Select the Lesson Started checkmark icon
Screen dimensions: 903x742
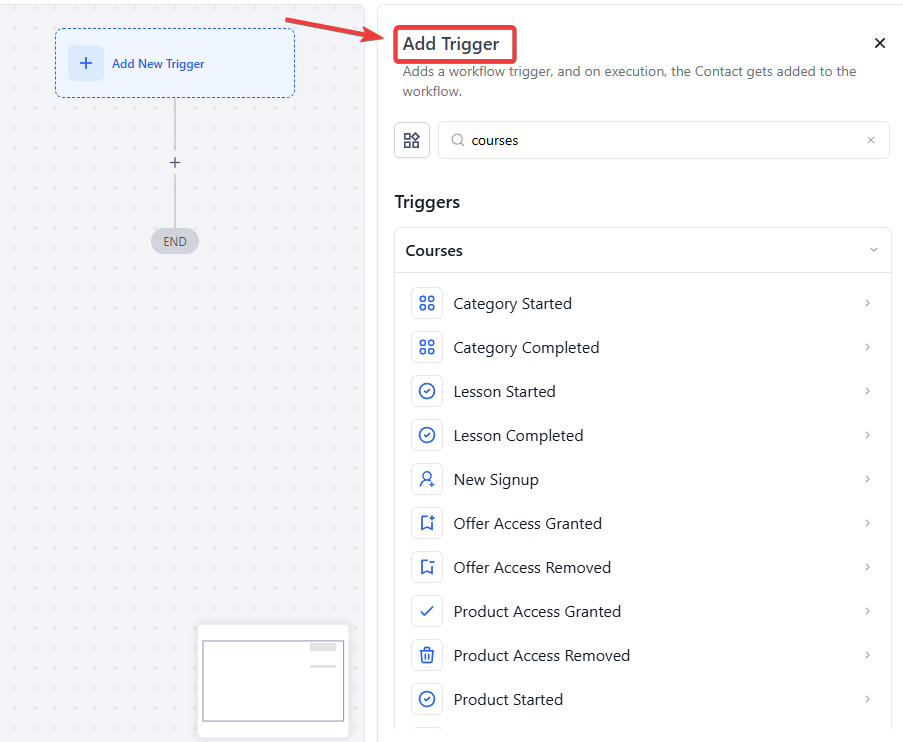[427, 391]
